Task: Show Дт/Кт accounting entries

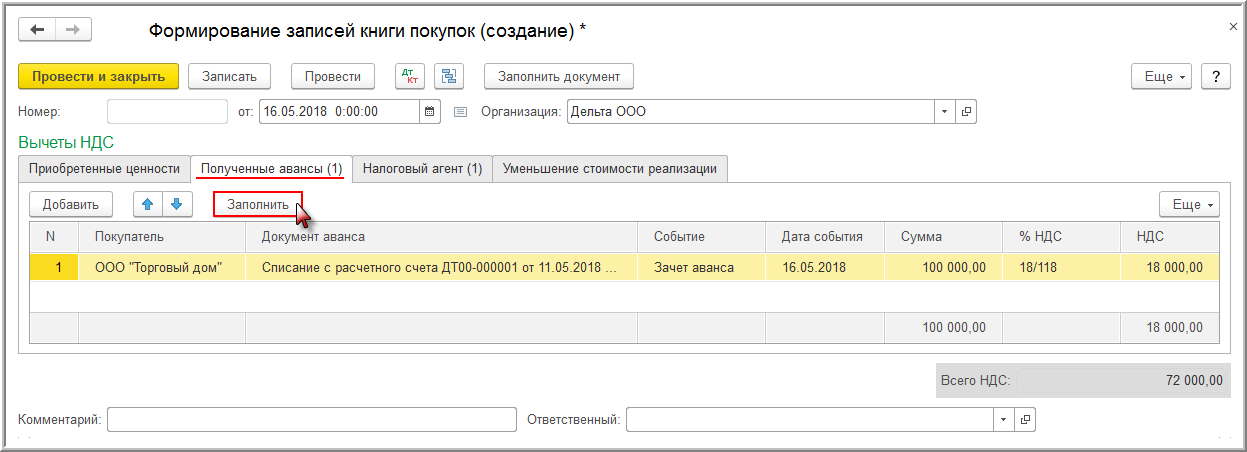Action: pos(409,76)
